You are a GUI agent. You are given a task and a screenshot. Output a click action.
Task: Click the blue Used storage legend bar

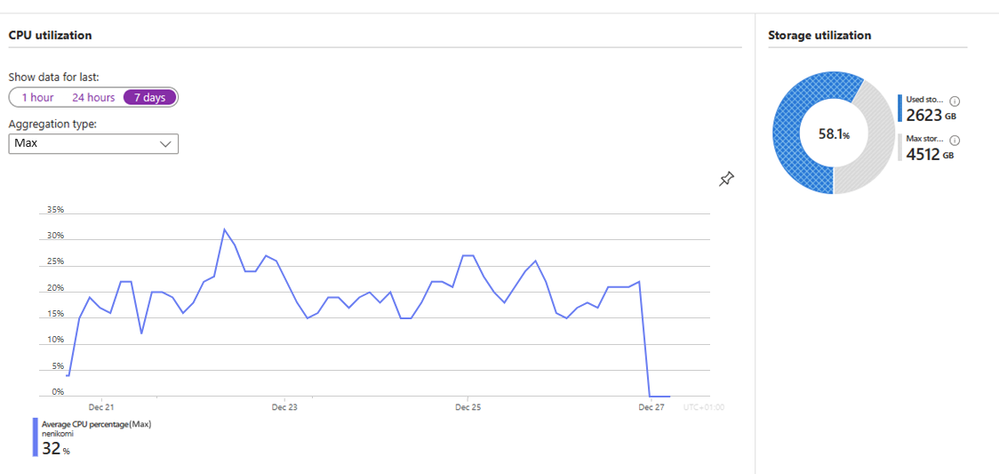click(900, 108)
